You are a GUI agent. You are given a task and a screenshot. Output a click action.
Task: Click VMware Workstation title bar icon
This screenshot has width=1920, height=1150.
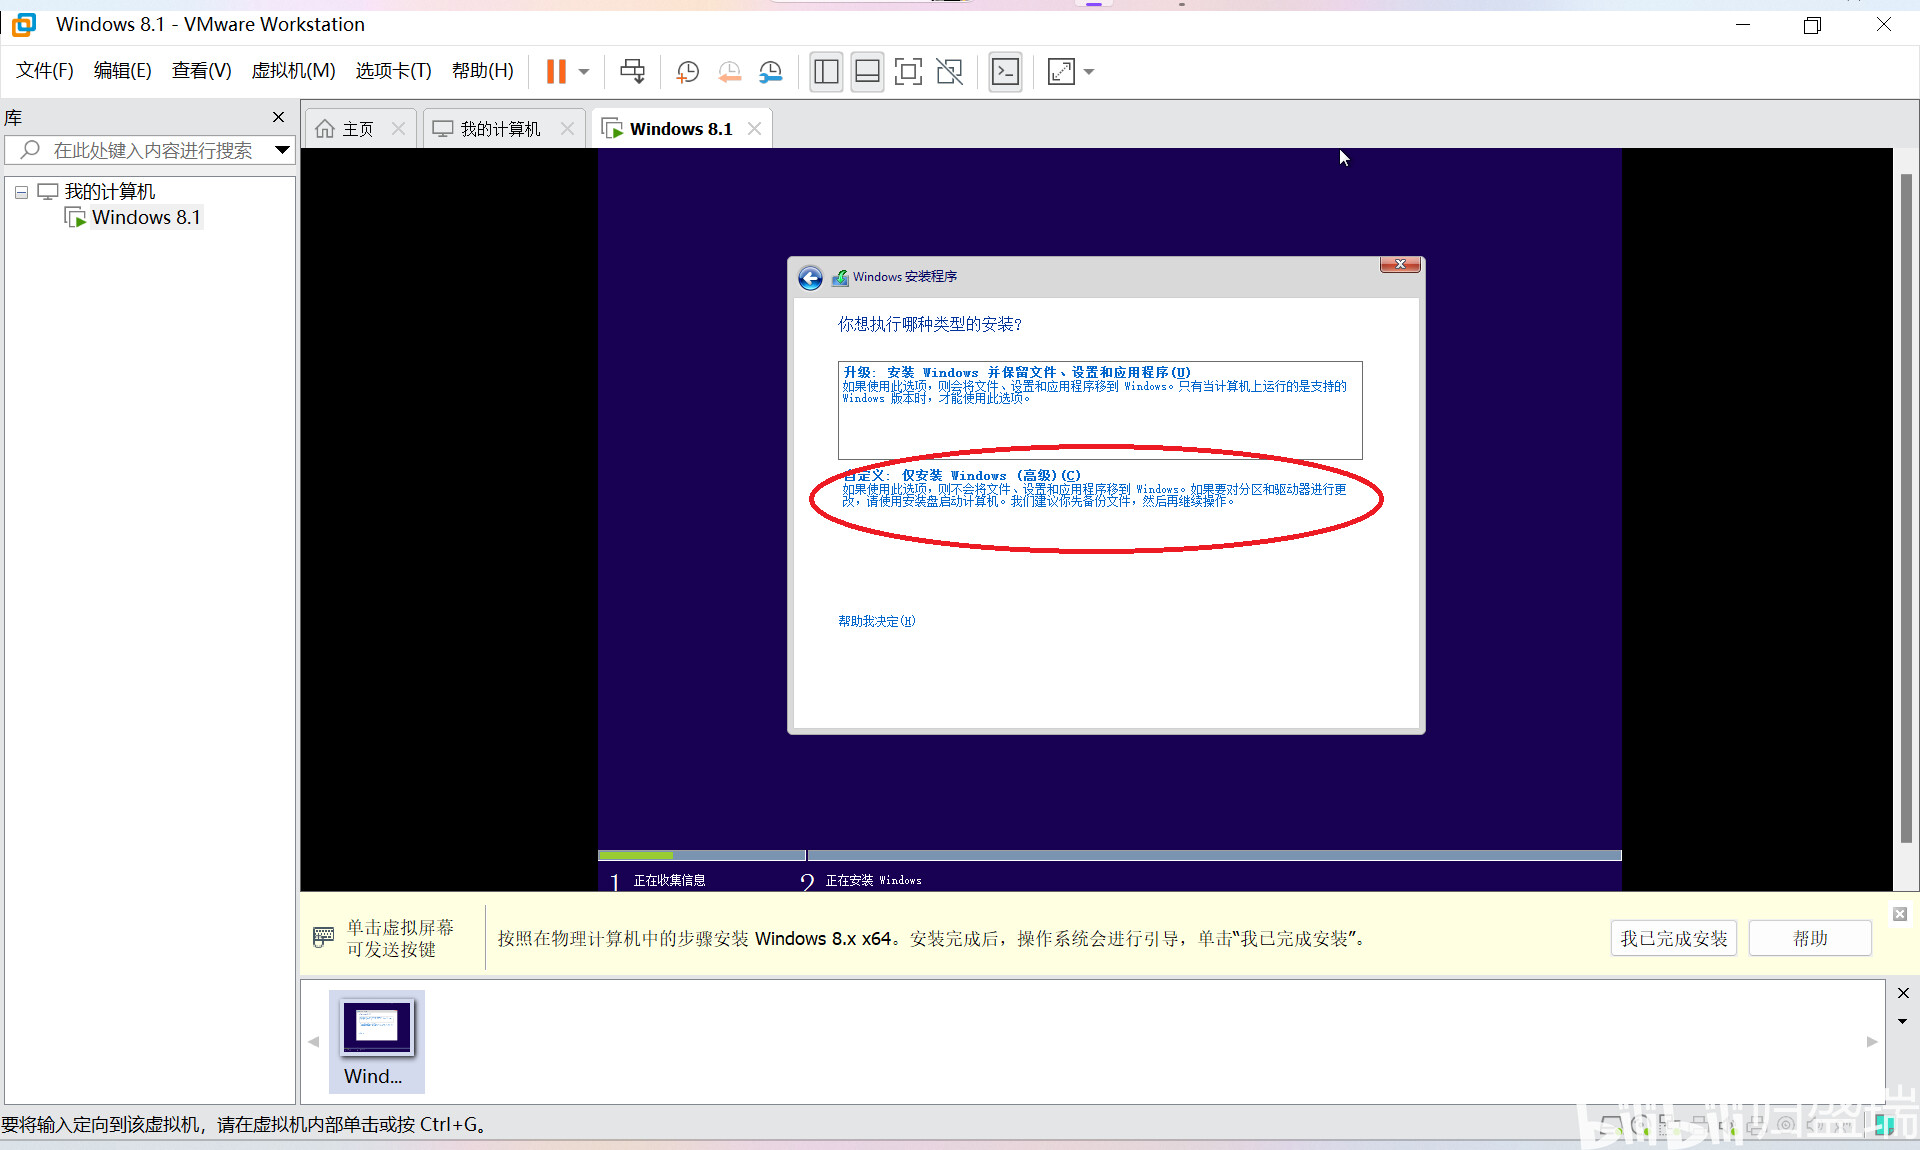(24, 24)
